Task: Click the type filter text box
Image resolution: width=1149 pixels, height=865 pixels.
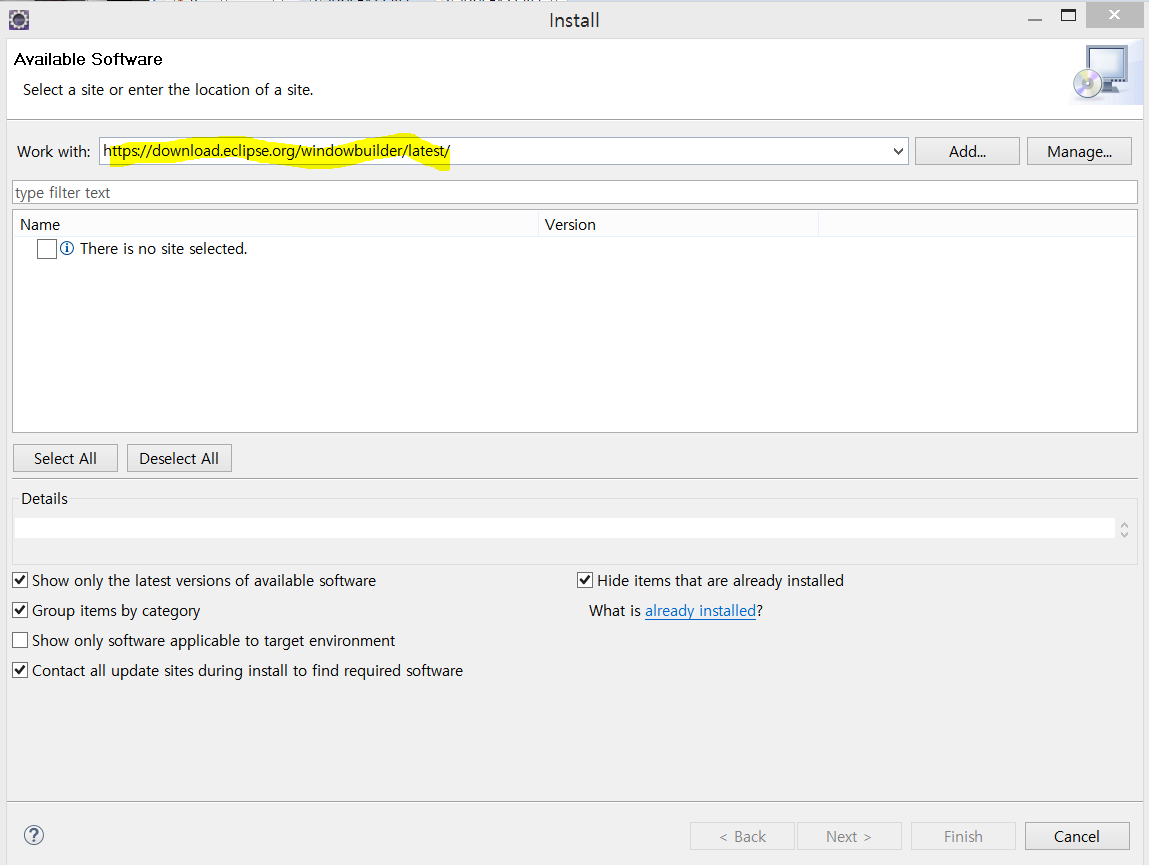Action: [574, 193]
